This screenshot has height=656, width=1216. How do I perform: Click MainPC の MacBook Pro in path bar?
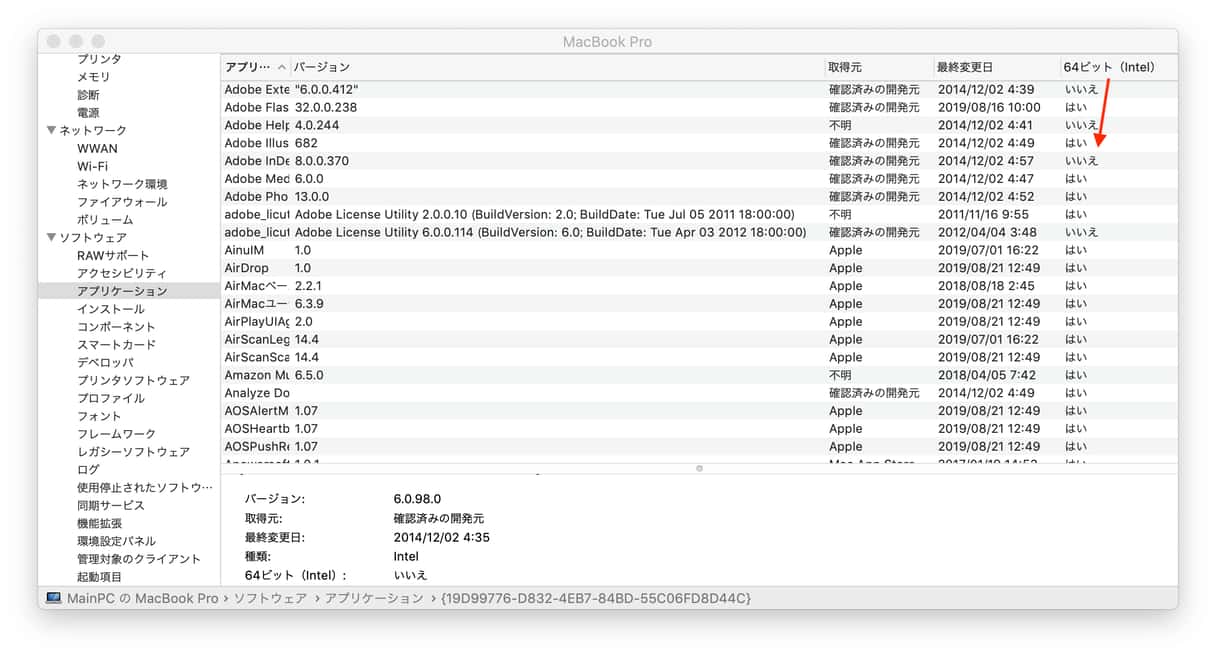[142, 598]
